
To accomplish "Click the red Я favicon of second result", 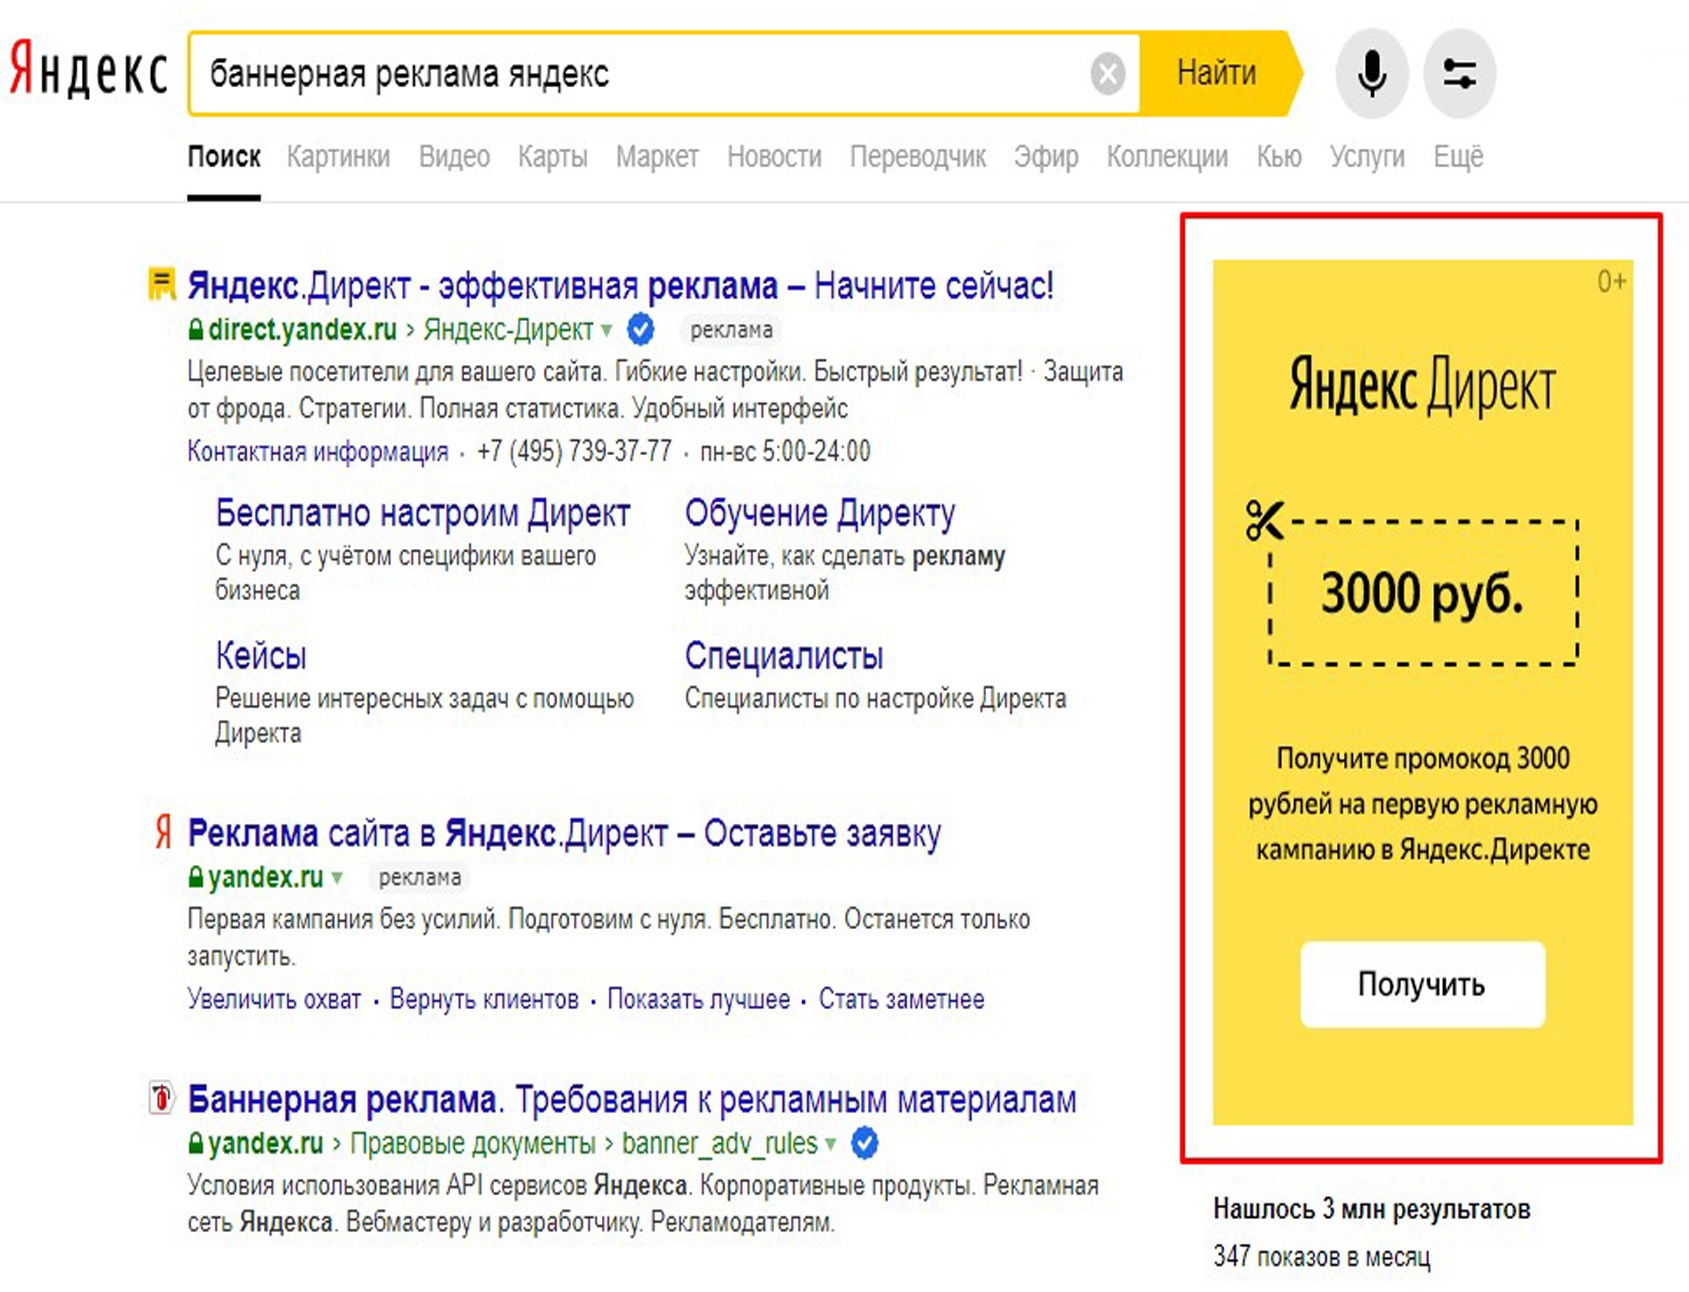I will (163, 832).
